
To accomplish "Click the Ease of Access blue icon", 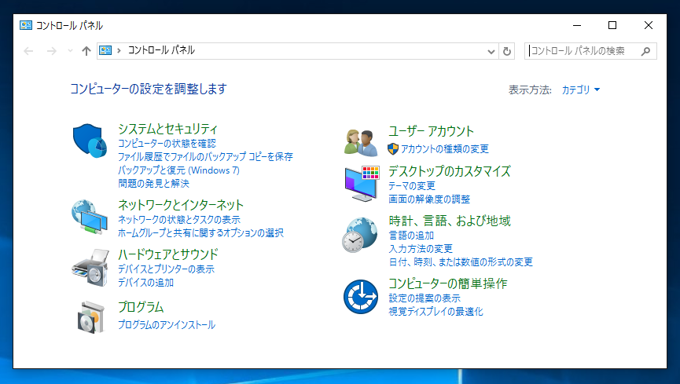I will [361, 297].
